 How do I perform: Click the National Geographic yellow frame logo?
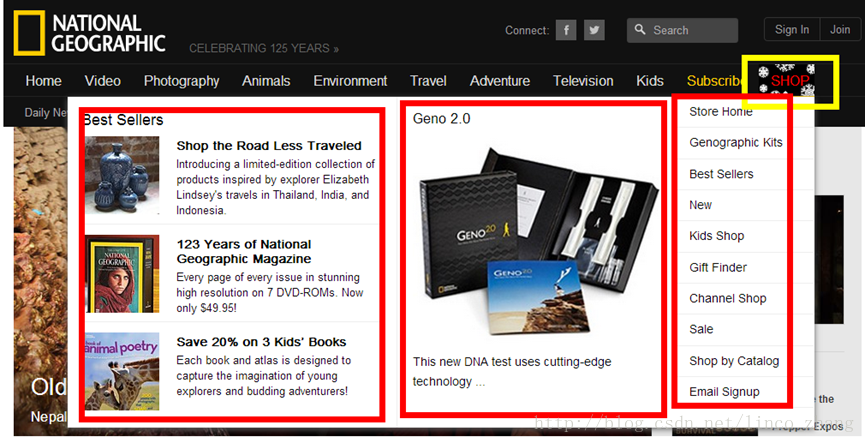29,33
